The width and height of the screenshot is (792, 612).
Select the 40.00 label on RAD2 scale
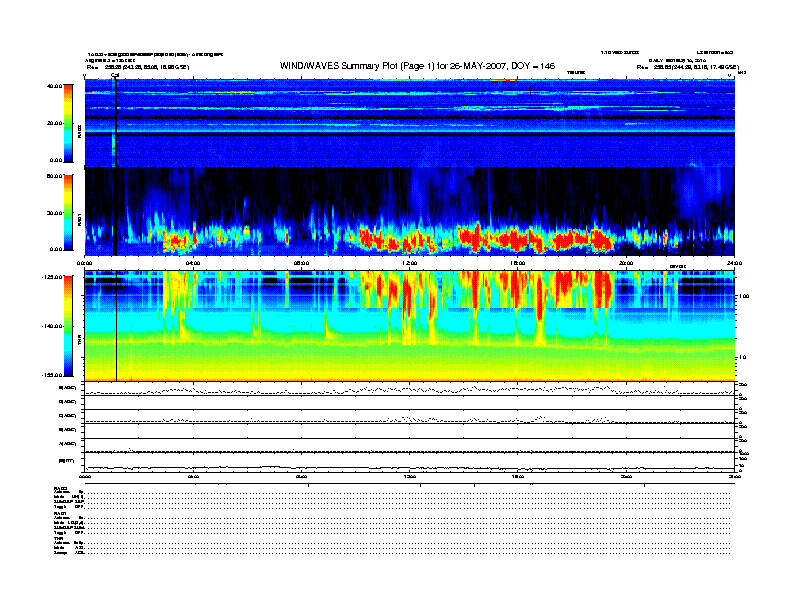(x=55, y=86)
